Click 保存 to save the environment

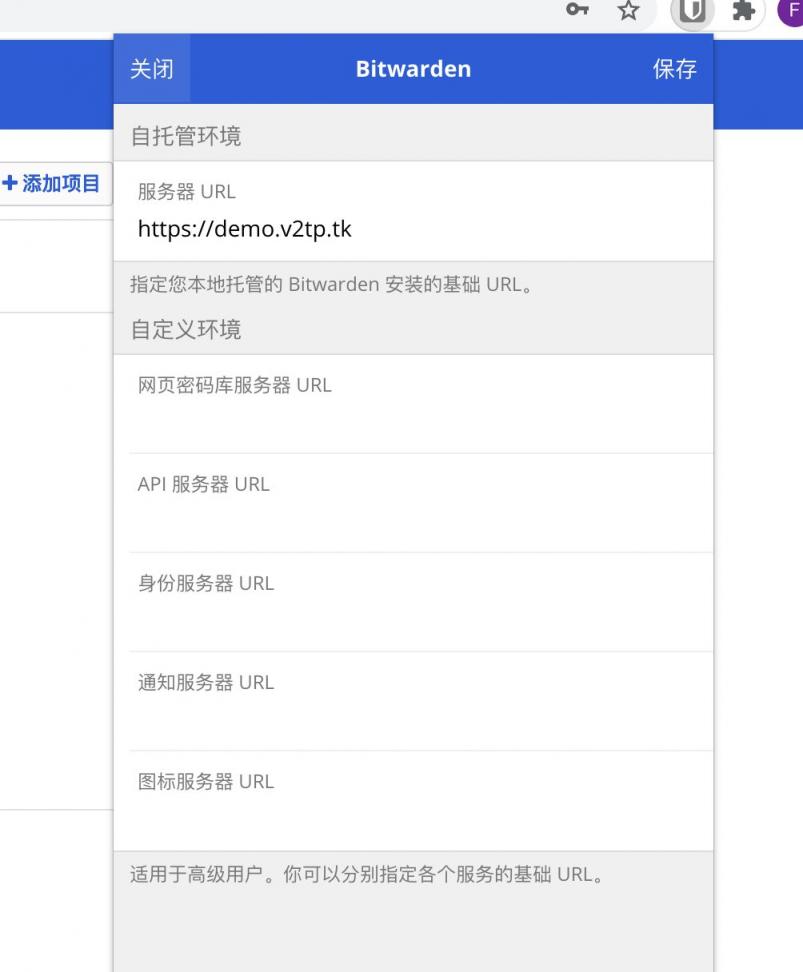coord(674,69)
